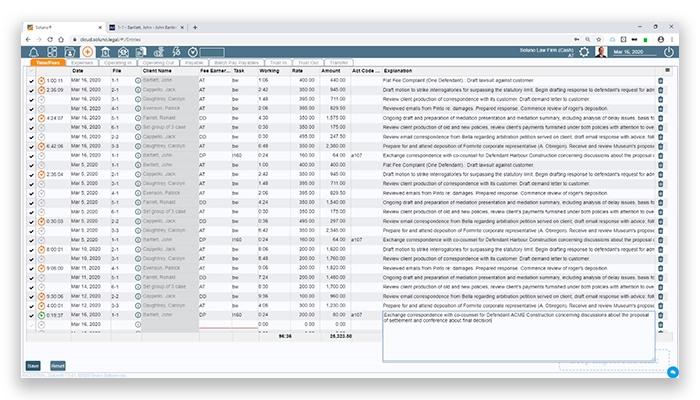Delete the entry with timer 6:42:06

tap(661, 146)
